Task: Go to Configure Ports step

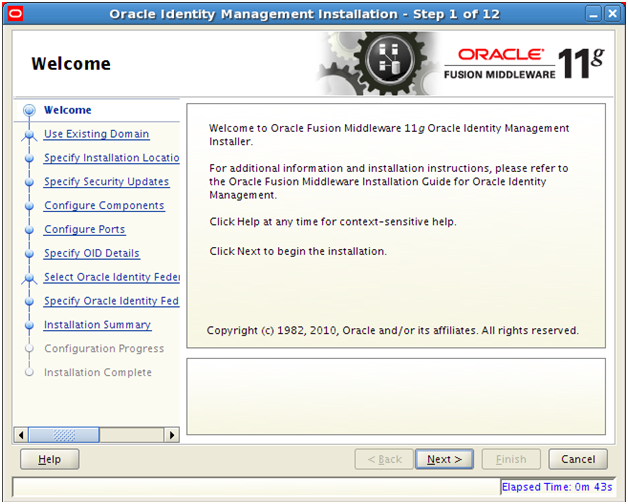Action: pos(85,229)
